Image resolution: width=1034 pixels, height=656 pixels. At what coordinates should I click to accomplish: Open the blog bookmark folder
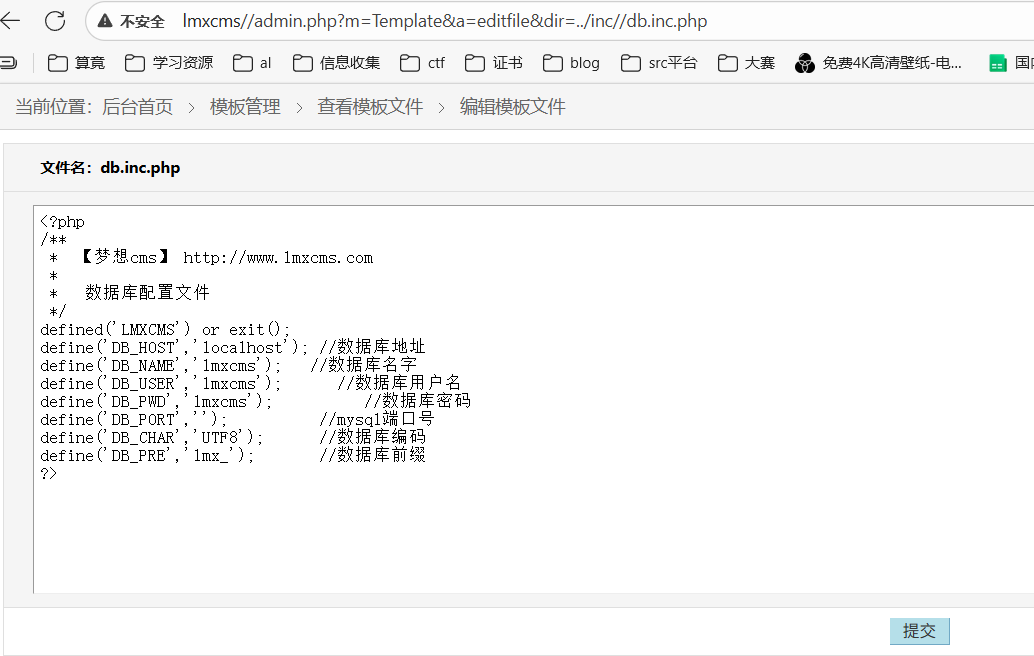pos(572,63)
